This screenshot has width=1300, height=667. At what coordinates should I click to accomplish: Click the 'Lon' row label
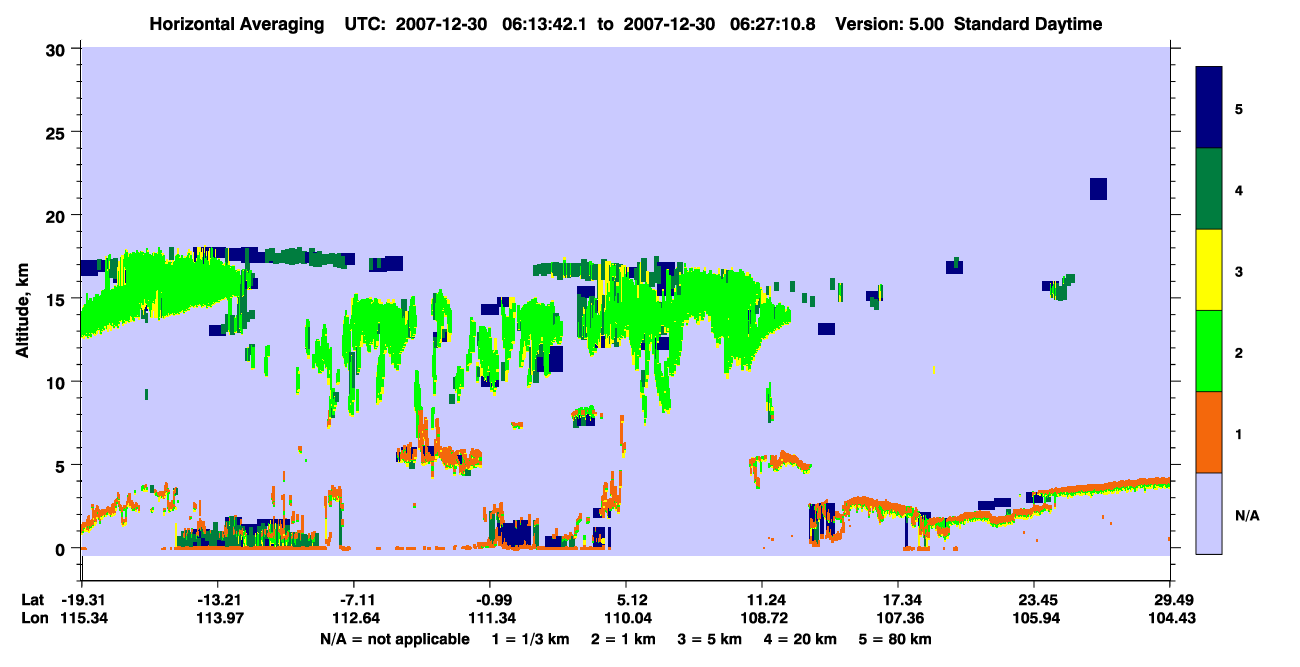pyautogui.click(x=33, y=618)
